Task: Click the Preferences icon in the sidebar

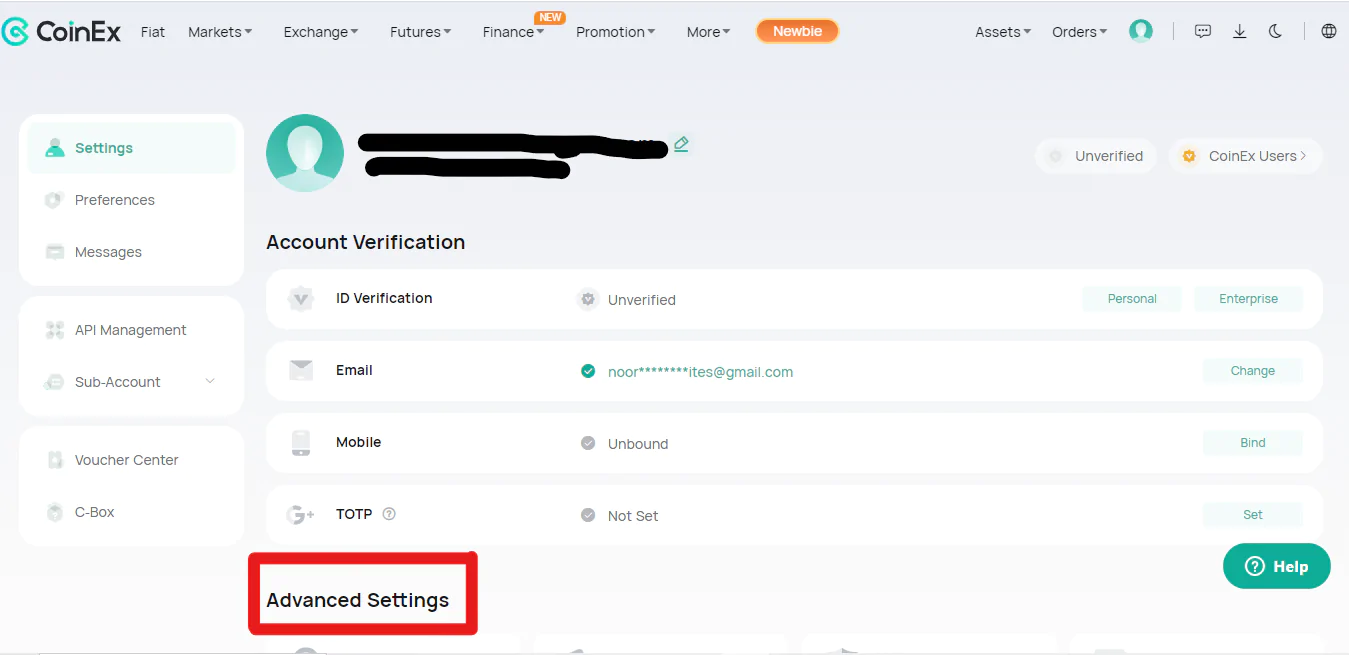Action: (x=55, y=200)
